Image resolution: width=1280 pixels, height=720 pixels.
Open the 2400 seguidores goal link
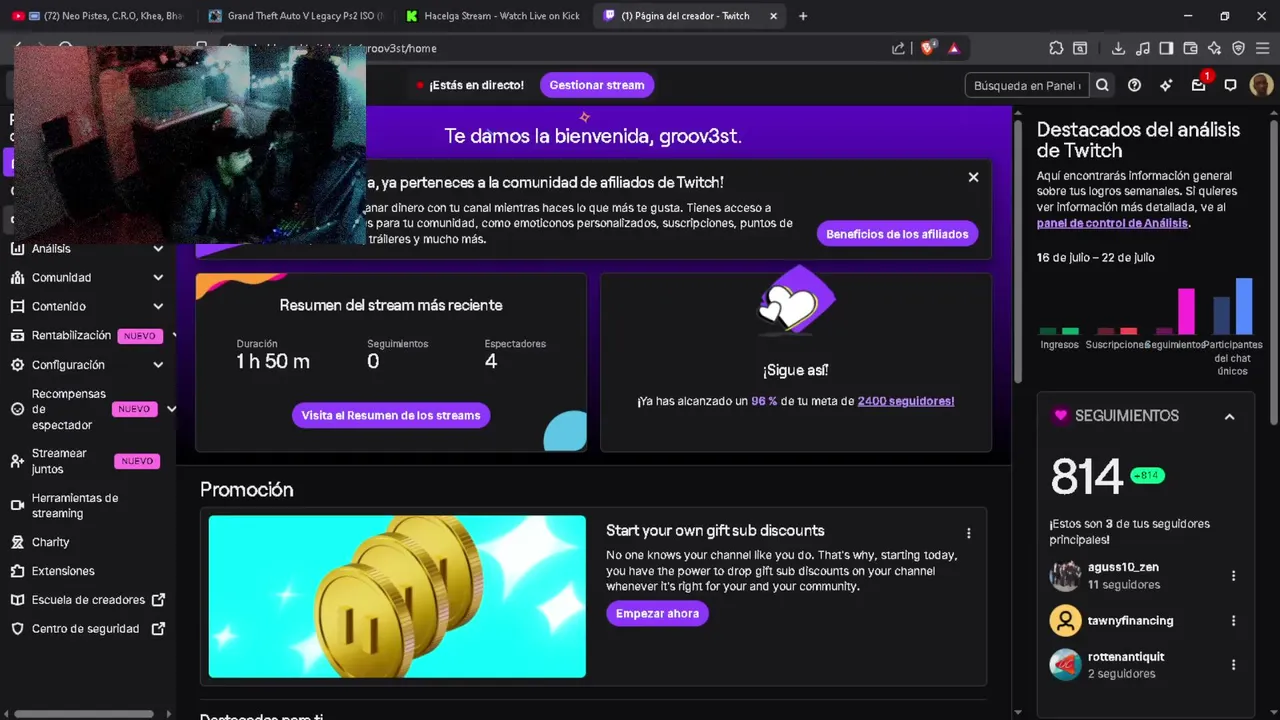[905, 401]
